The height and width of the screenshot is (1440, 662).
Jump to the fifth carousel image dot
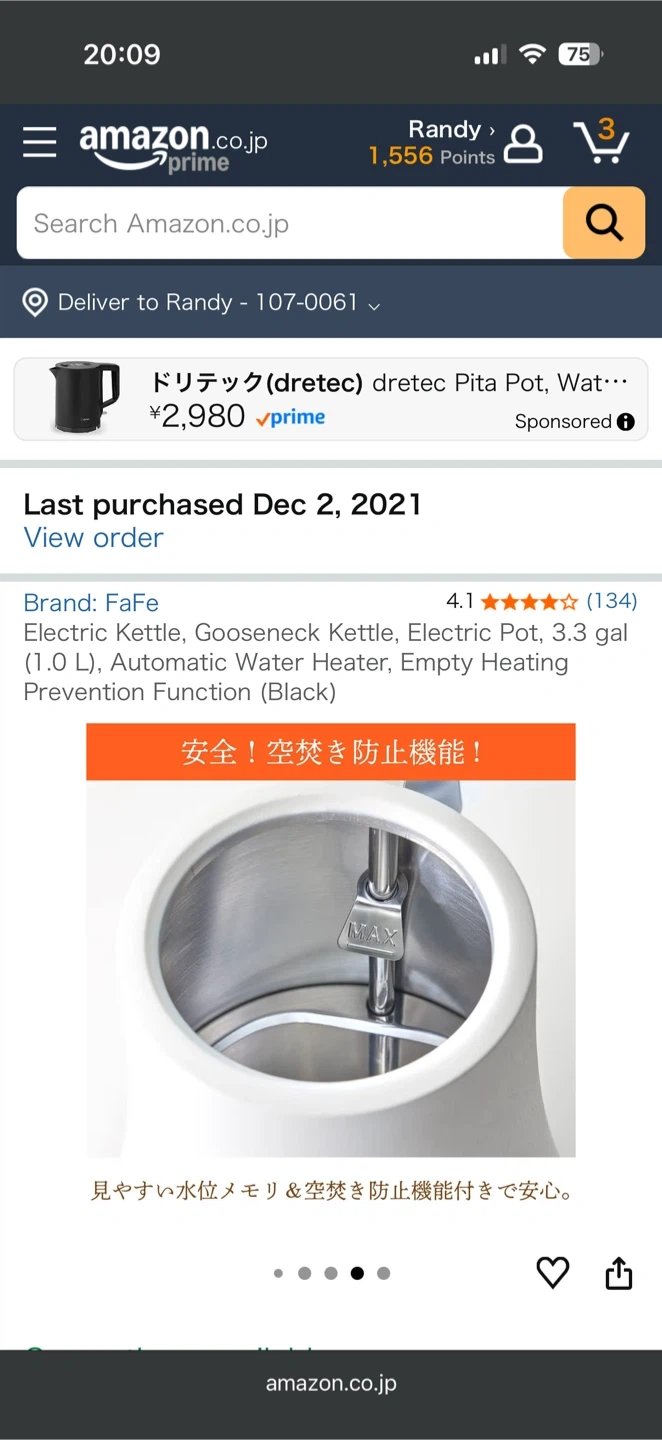point(383,1273)
